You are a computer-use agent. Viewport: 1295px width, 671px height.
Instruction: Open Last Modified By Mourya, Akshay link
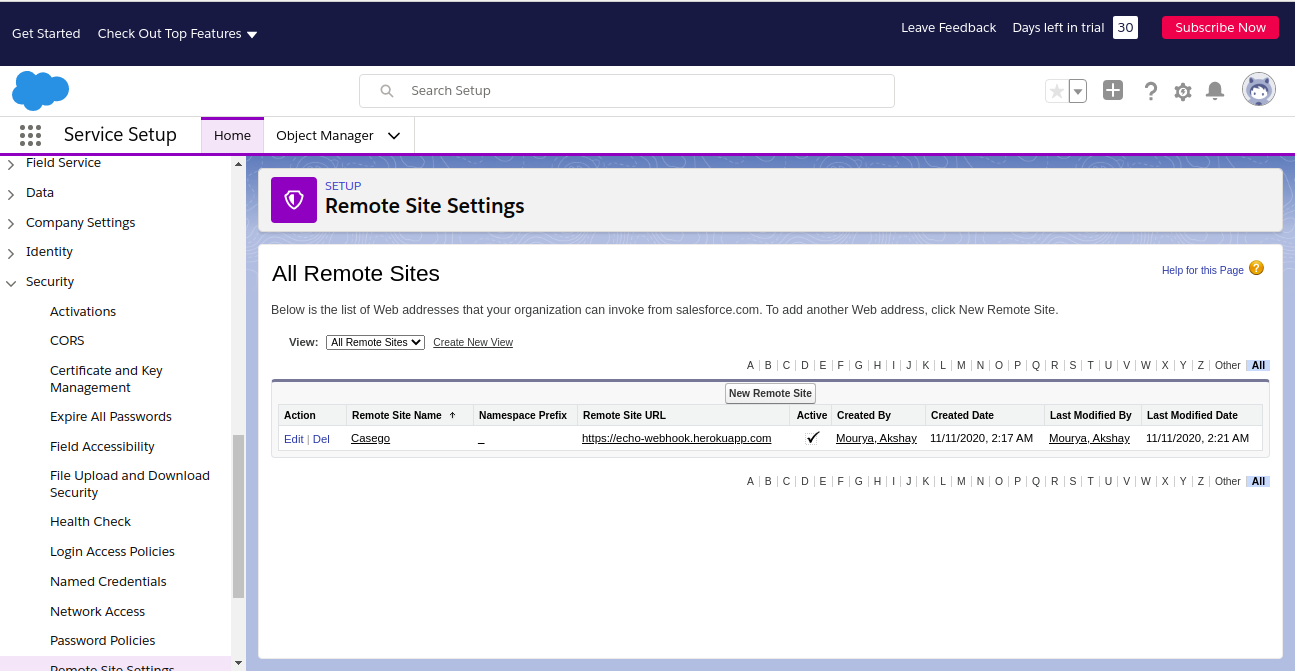(x=1089, y=439)
